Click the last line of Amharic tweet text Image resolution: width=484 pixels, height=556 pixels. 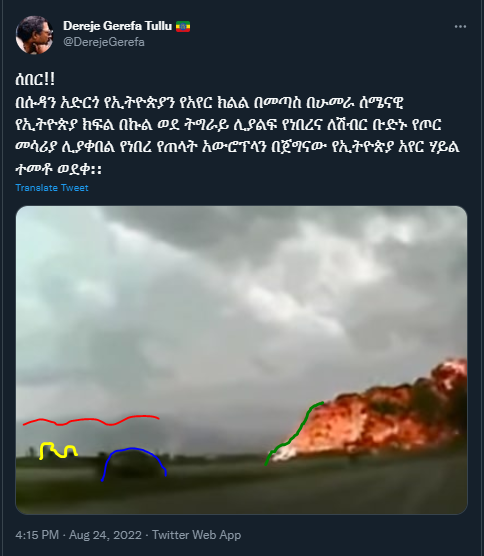click(x=59, y=169)
